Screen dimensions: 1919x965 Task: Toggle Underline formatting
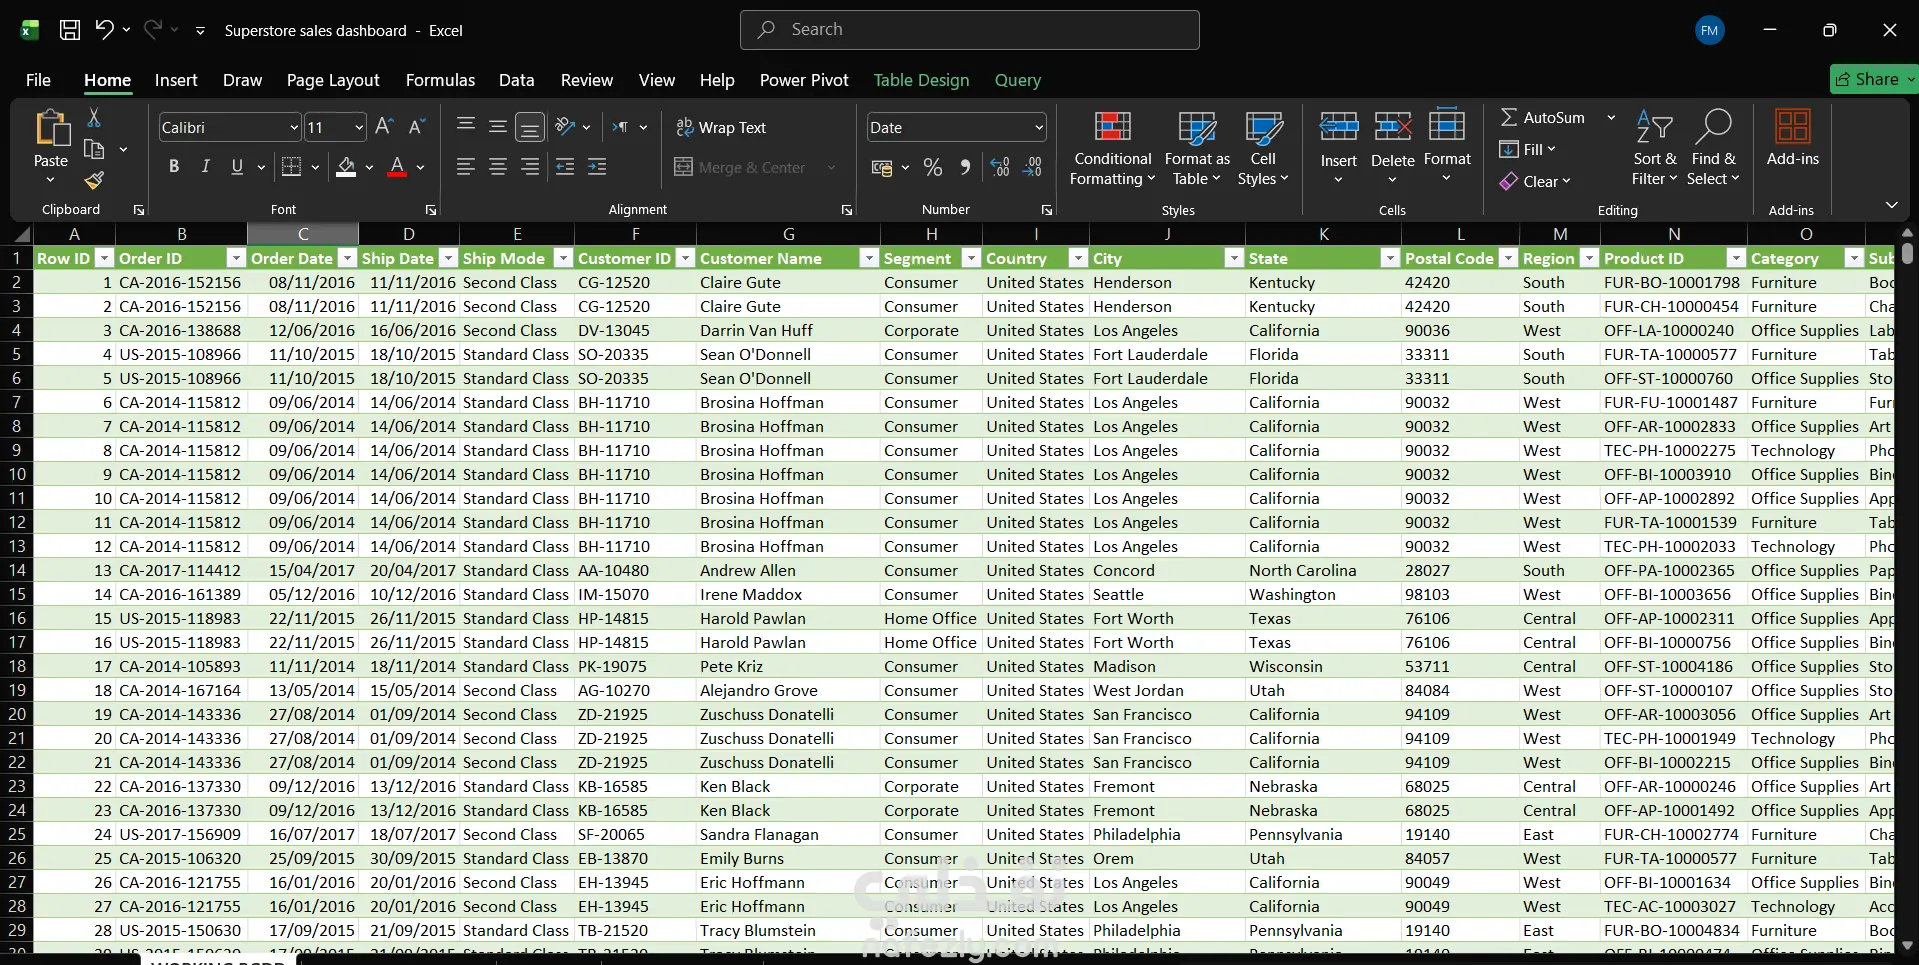237,167
